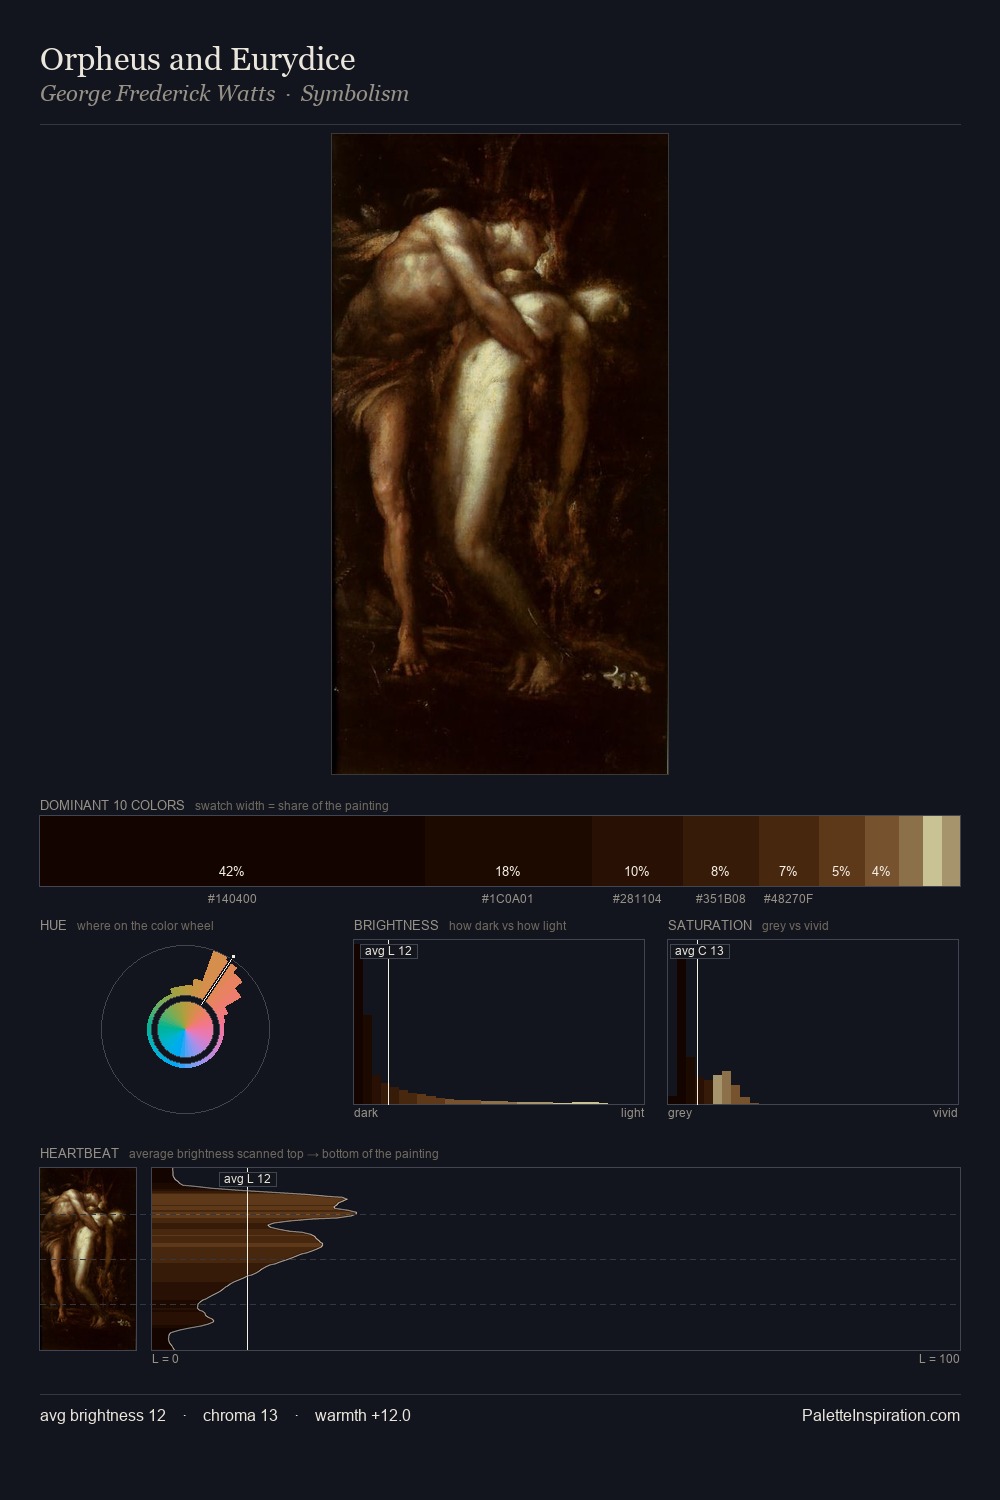1000x1500 pixels.
Task: Click the hex code label '#351B08'
Action: (721, 899)
